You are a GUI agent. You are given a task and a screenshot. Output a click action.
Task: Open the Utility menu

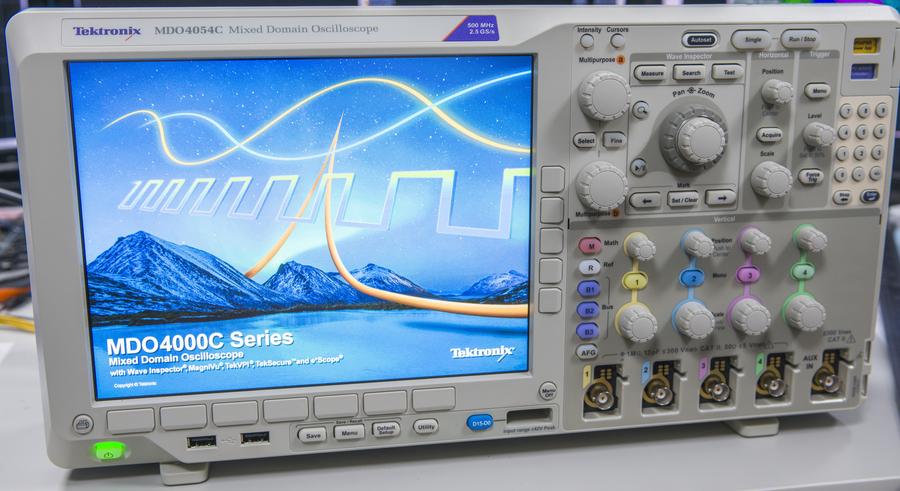tap(425, 427)
